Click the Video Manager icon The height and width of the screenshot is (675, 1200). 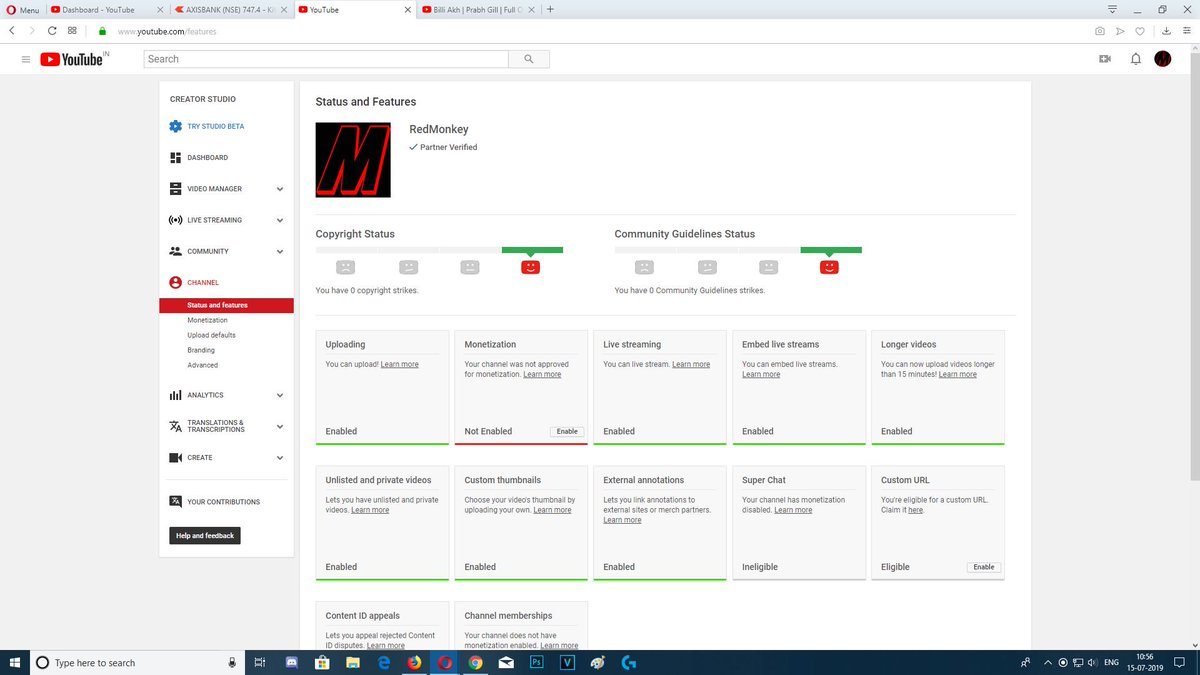pyautogui.click(x=175, y=189)
